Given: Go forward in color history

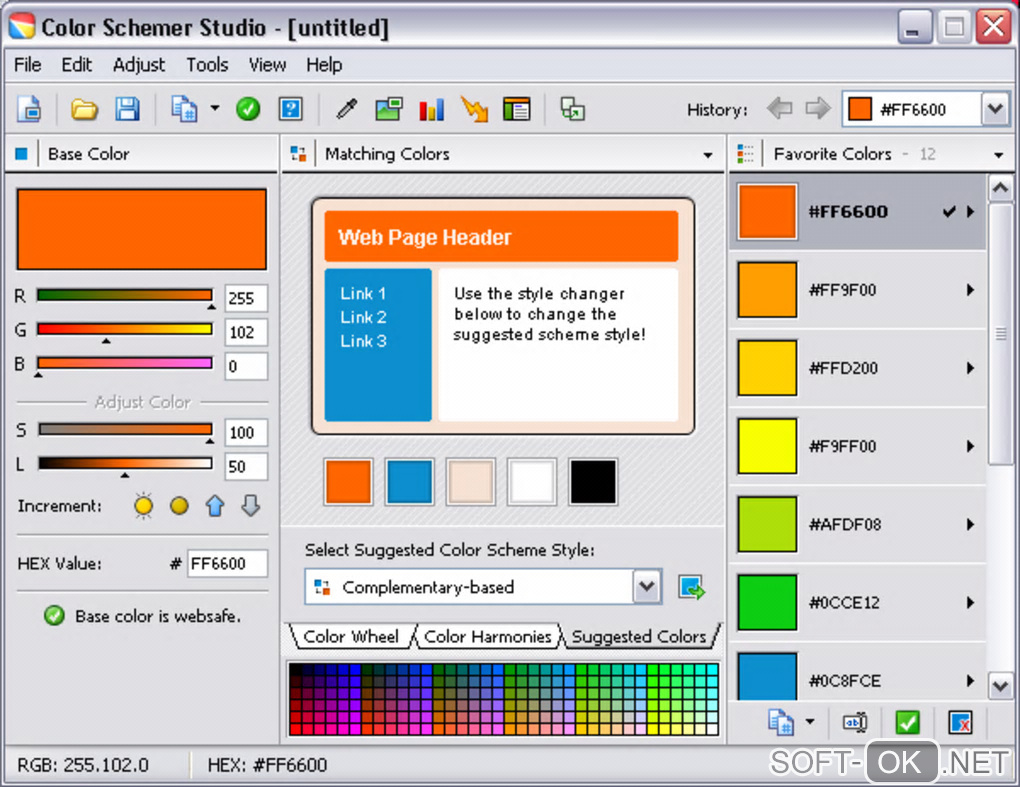Looking at the screenshot, I should pyautogui.click(x=818, y=108).
